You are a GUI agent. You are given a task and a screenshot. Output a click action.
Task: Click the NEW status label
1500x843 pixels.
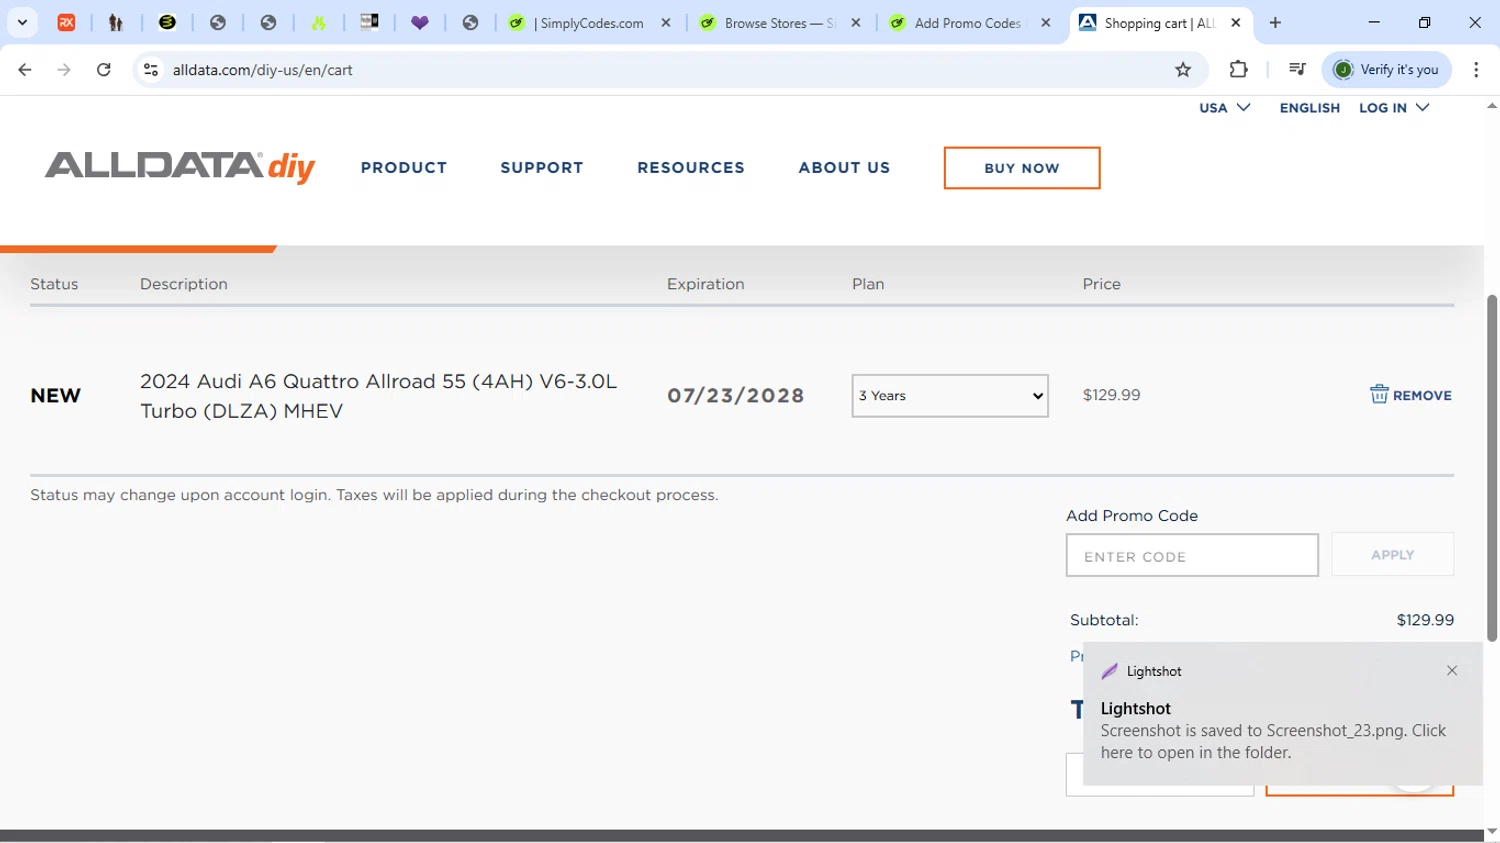56,396
